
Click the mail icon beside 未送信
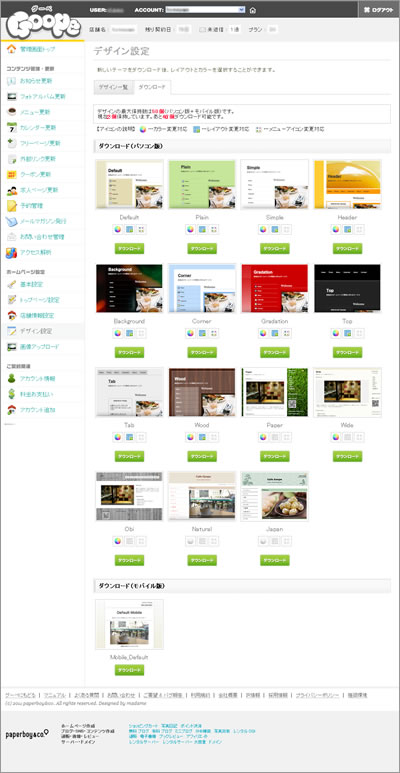(x=202, y=30)
